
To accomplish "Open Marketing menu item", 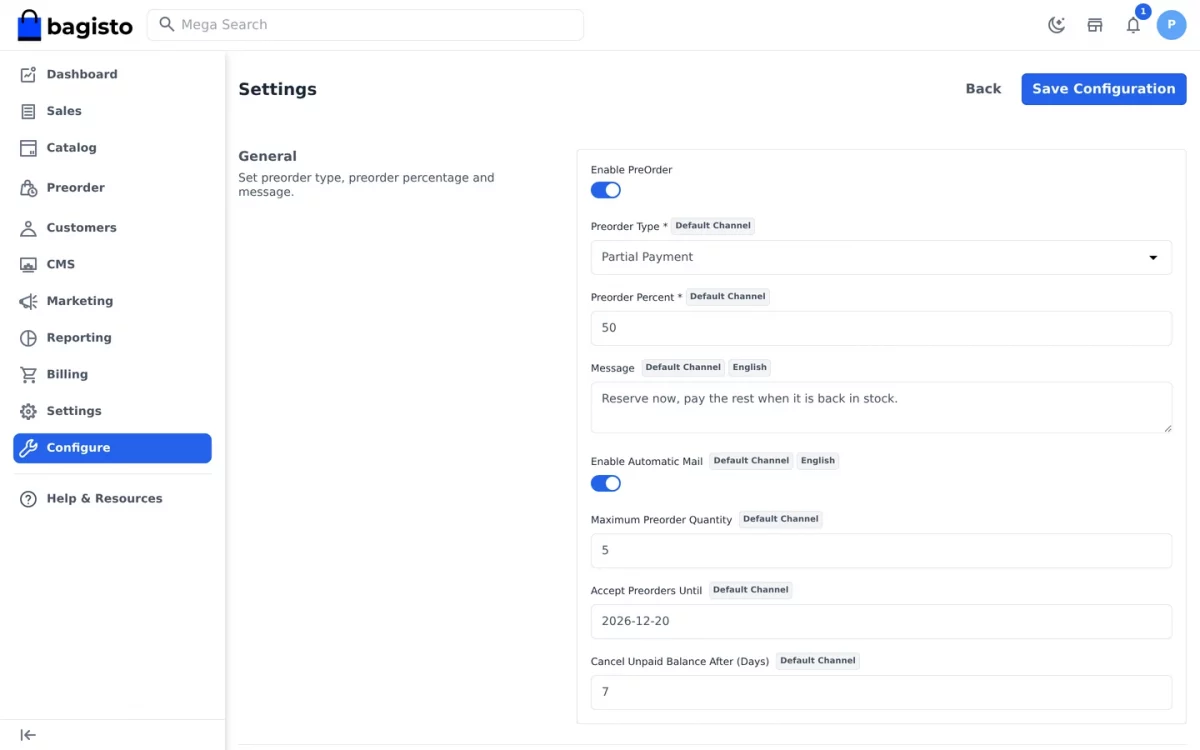I will pyautogui.click(x=80, y=301).
